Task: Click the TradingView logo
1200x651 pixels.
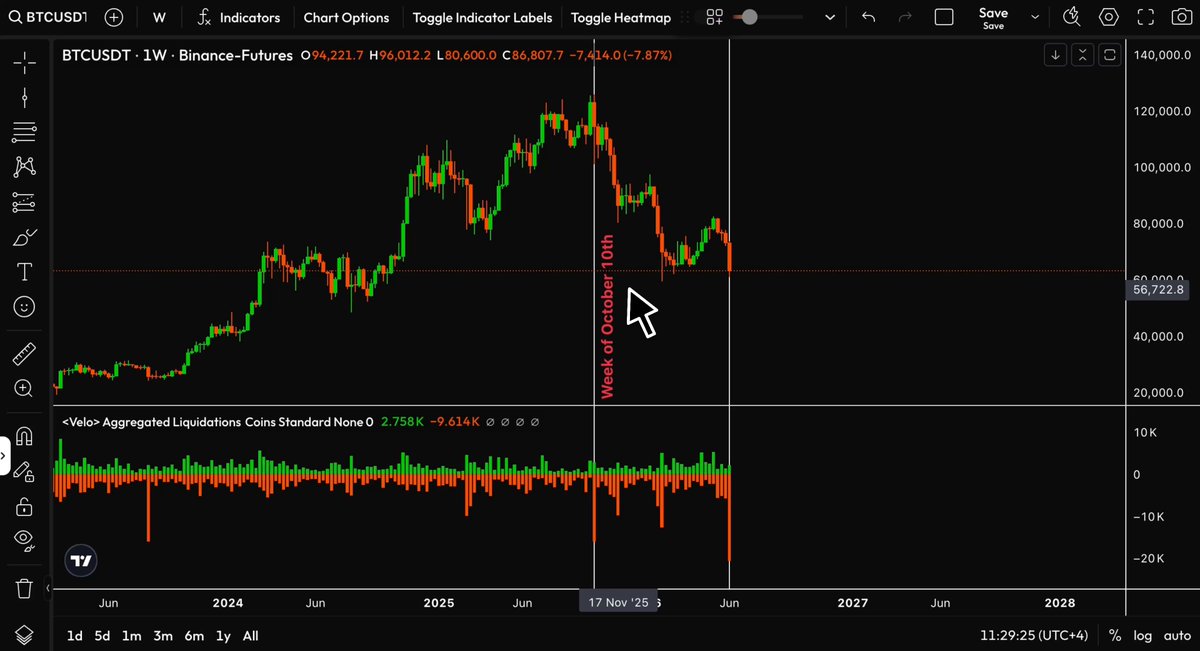Action: [x=83, y=562]
